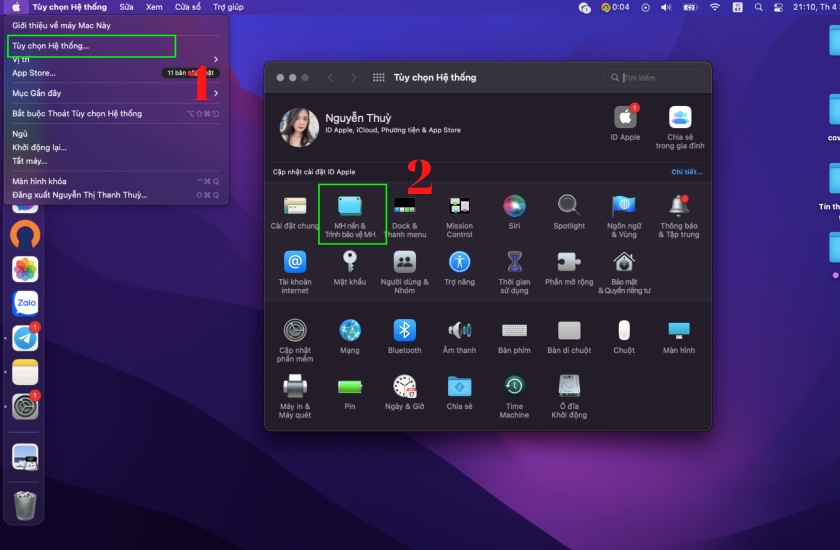Open Trợ năng accessibility settings
Image resolution: width=840 pixels, height=550 pixels.
(x=459, y=269)
